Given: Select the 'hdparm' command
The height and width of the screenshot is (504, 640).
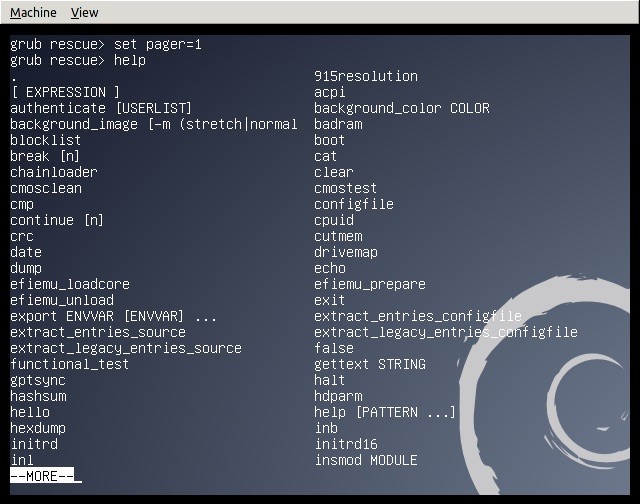Looking at the screenshot, I should click(338, 396).
